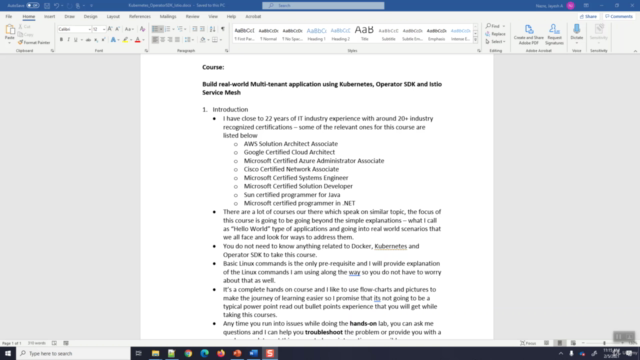Collapse the ribbon
Viewport: 640px width, 360px height.
click(x=635, y=51)
